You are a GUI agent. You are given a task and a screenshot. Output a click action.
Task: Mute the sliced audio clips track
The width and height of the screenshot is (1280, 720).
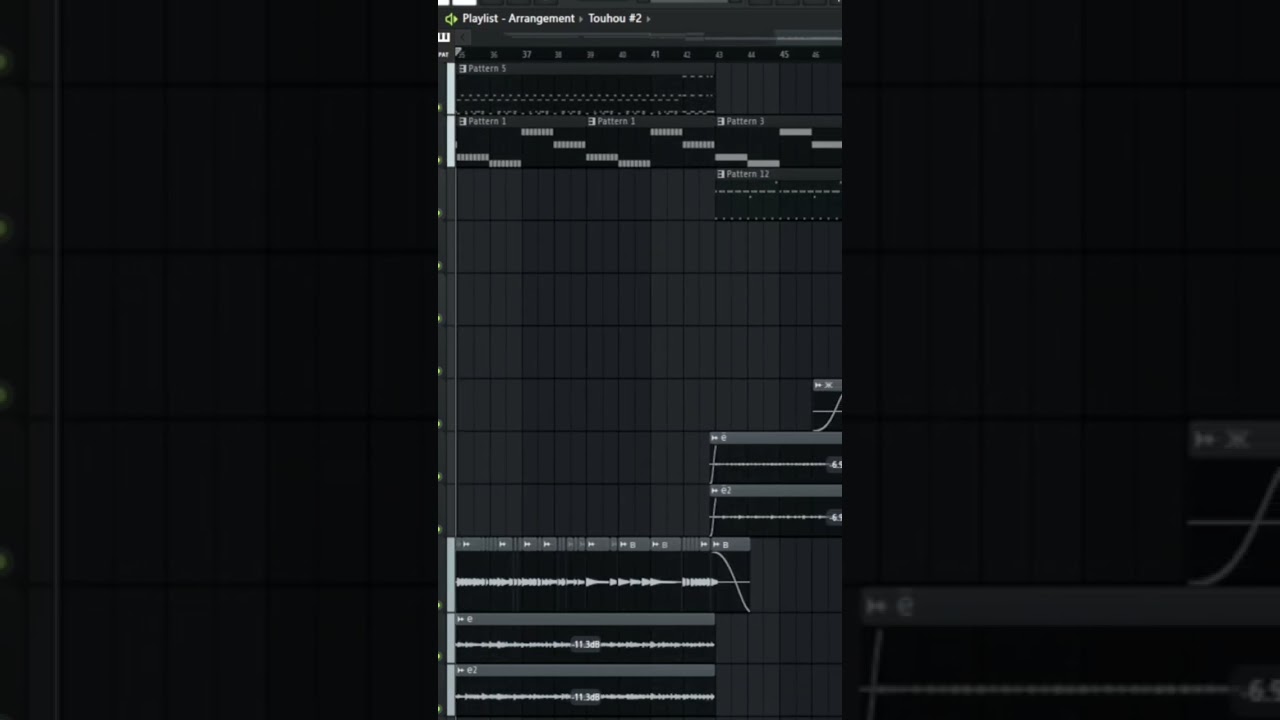[441, 605]
